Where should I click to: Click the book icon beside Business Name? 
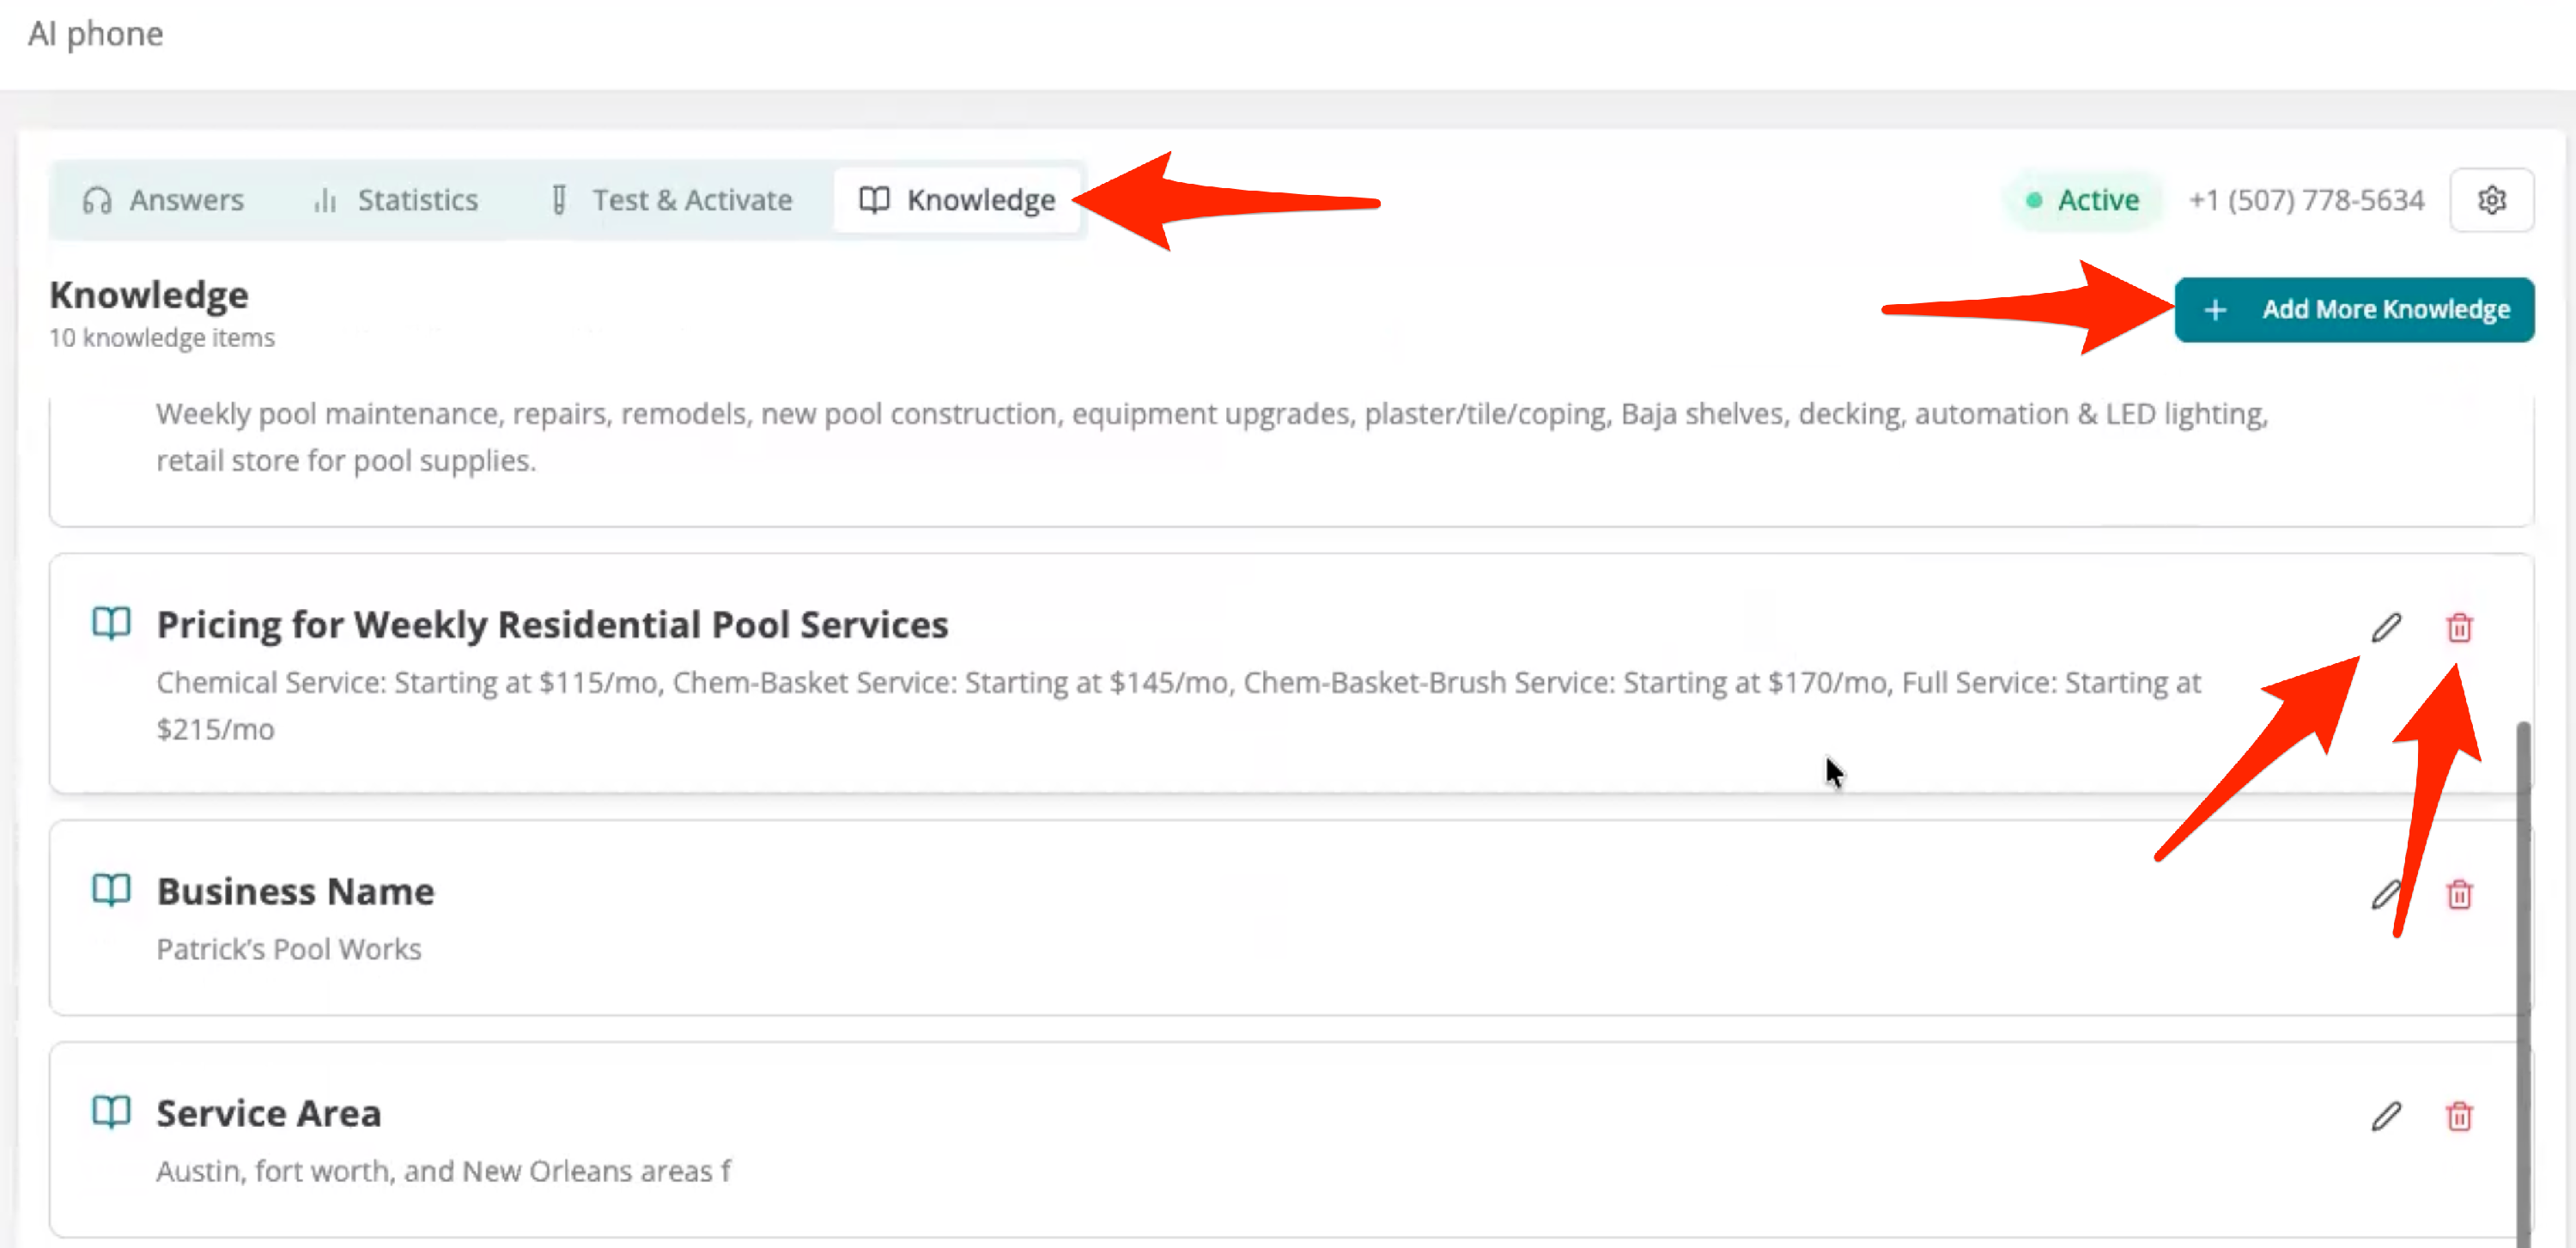click(x=111, y=889)
